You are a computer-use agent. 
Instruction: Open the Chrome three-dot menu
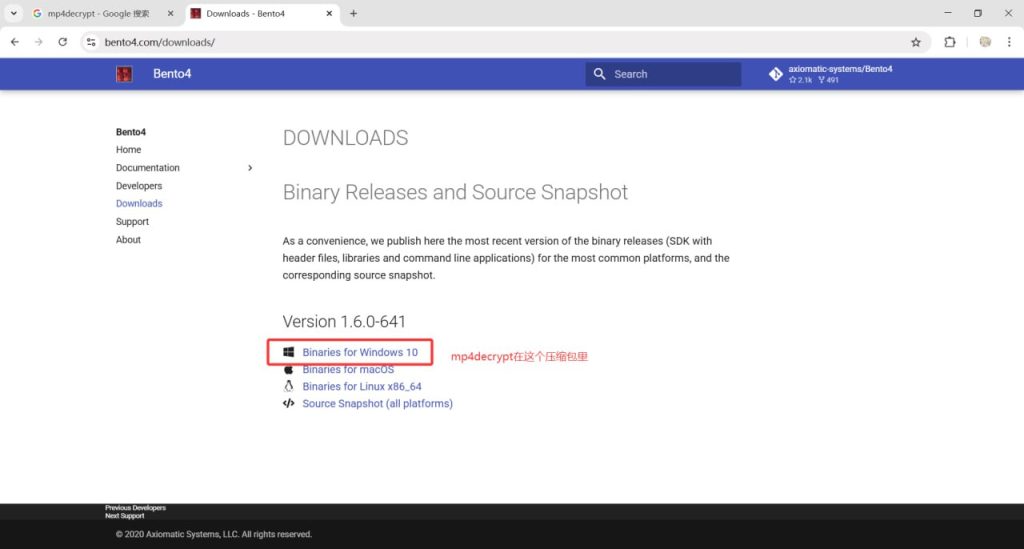coord(1009,42)
